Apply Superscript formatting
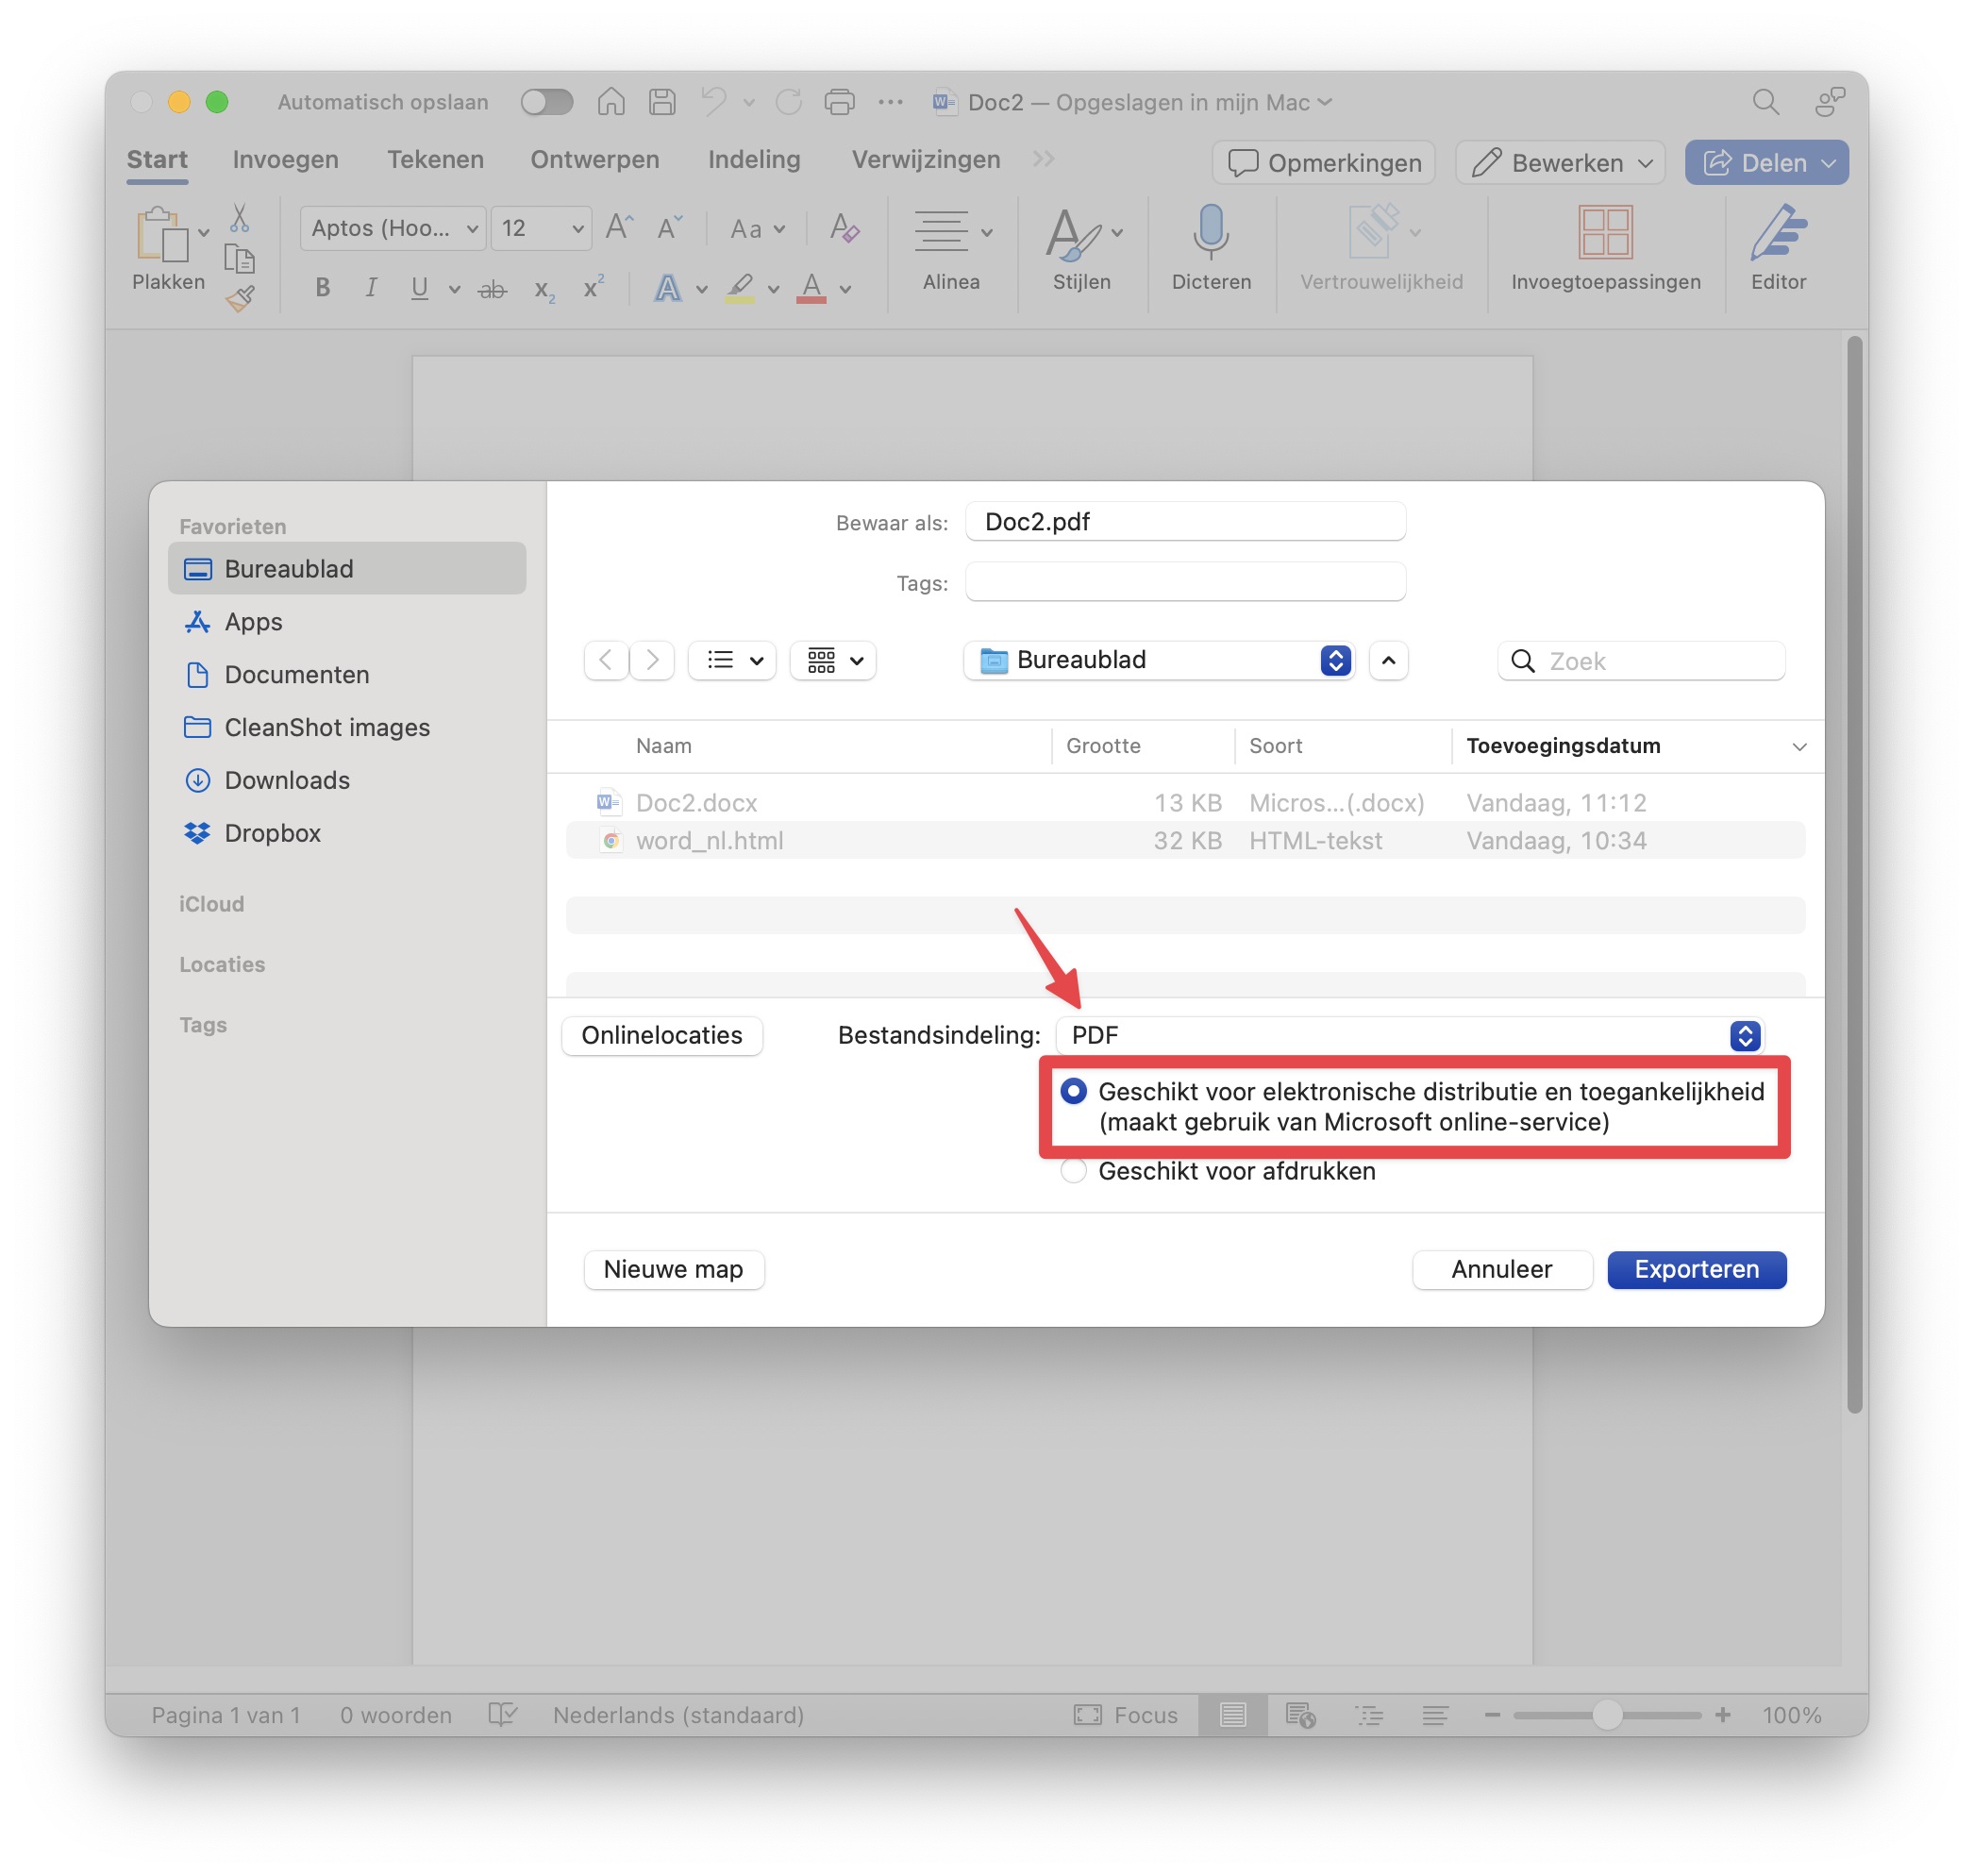Image resolution: width=1974 pixels, height=1876 pixels. [593, 287]
